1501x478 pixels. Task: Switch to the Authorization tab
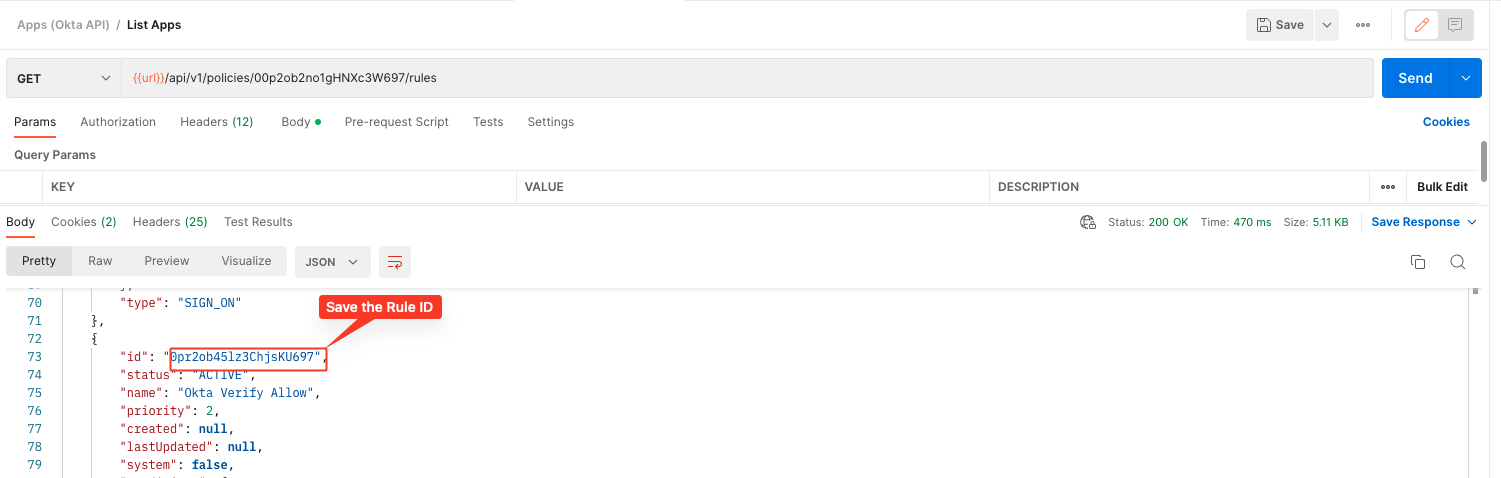118,122
